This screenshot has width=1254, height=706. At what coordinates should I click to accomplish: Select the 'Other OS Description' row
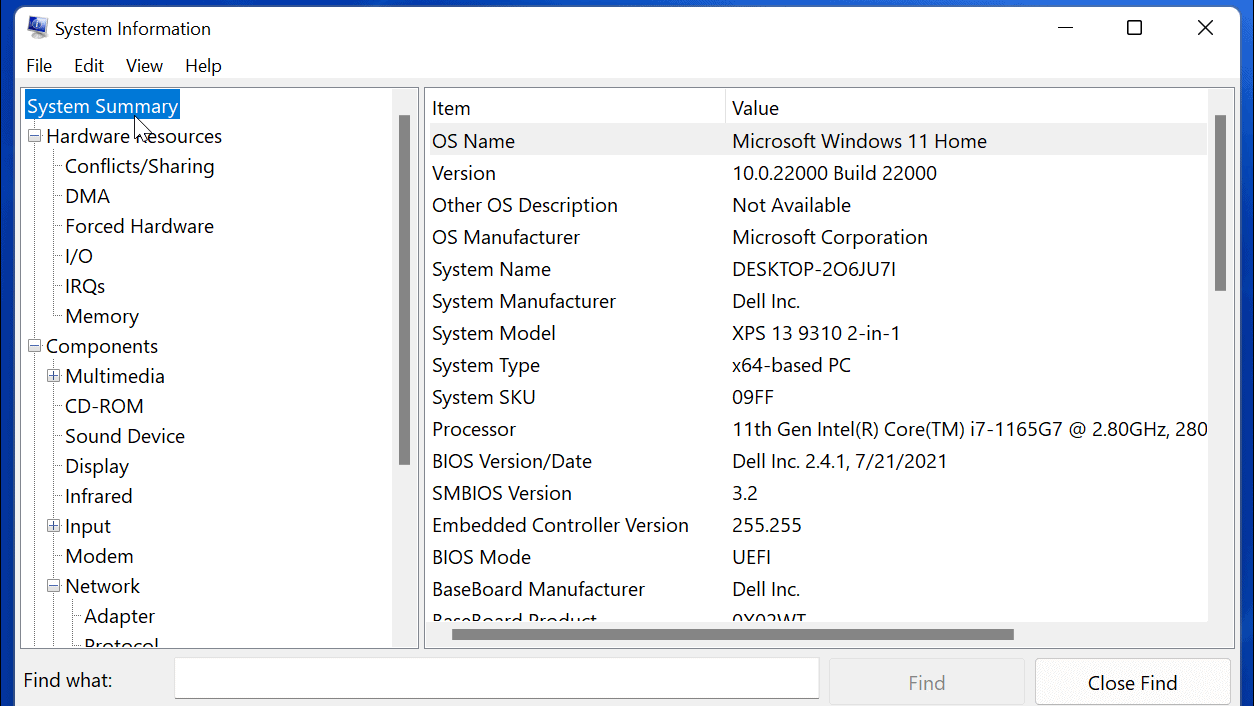818,205
